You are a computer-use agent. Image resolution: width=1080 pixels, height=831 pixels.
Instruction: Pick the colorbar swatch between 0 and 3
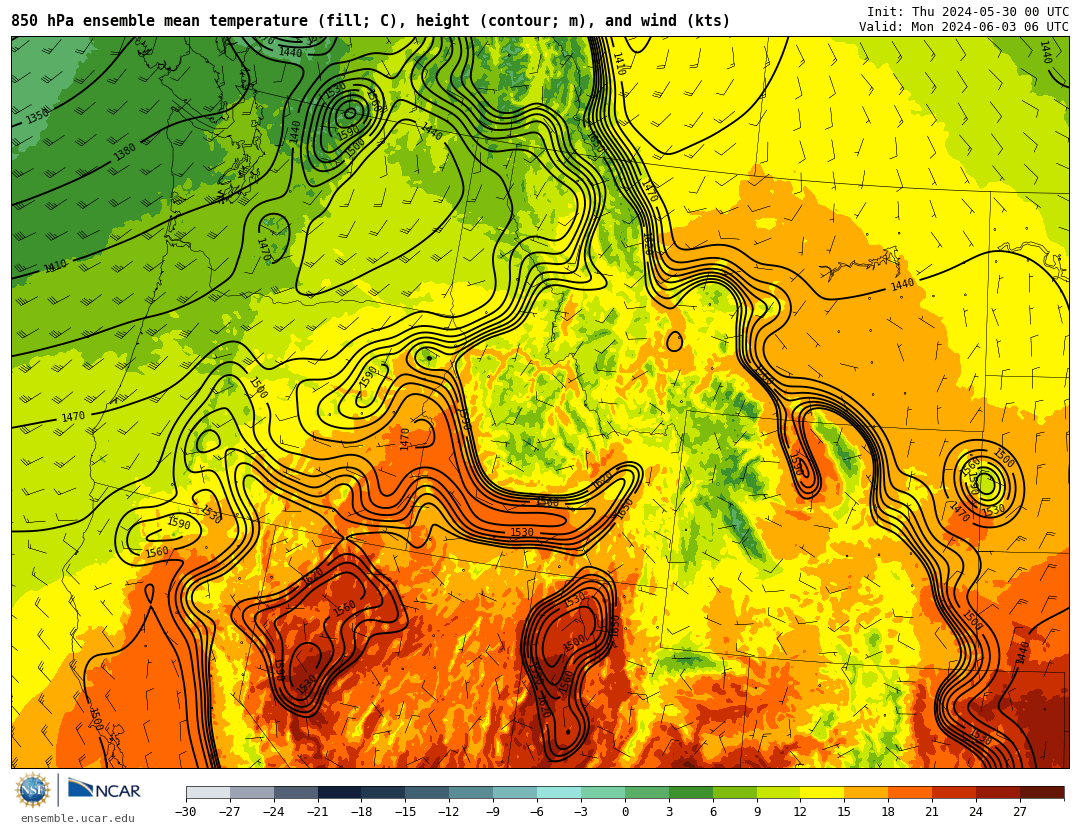647,792
